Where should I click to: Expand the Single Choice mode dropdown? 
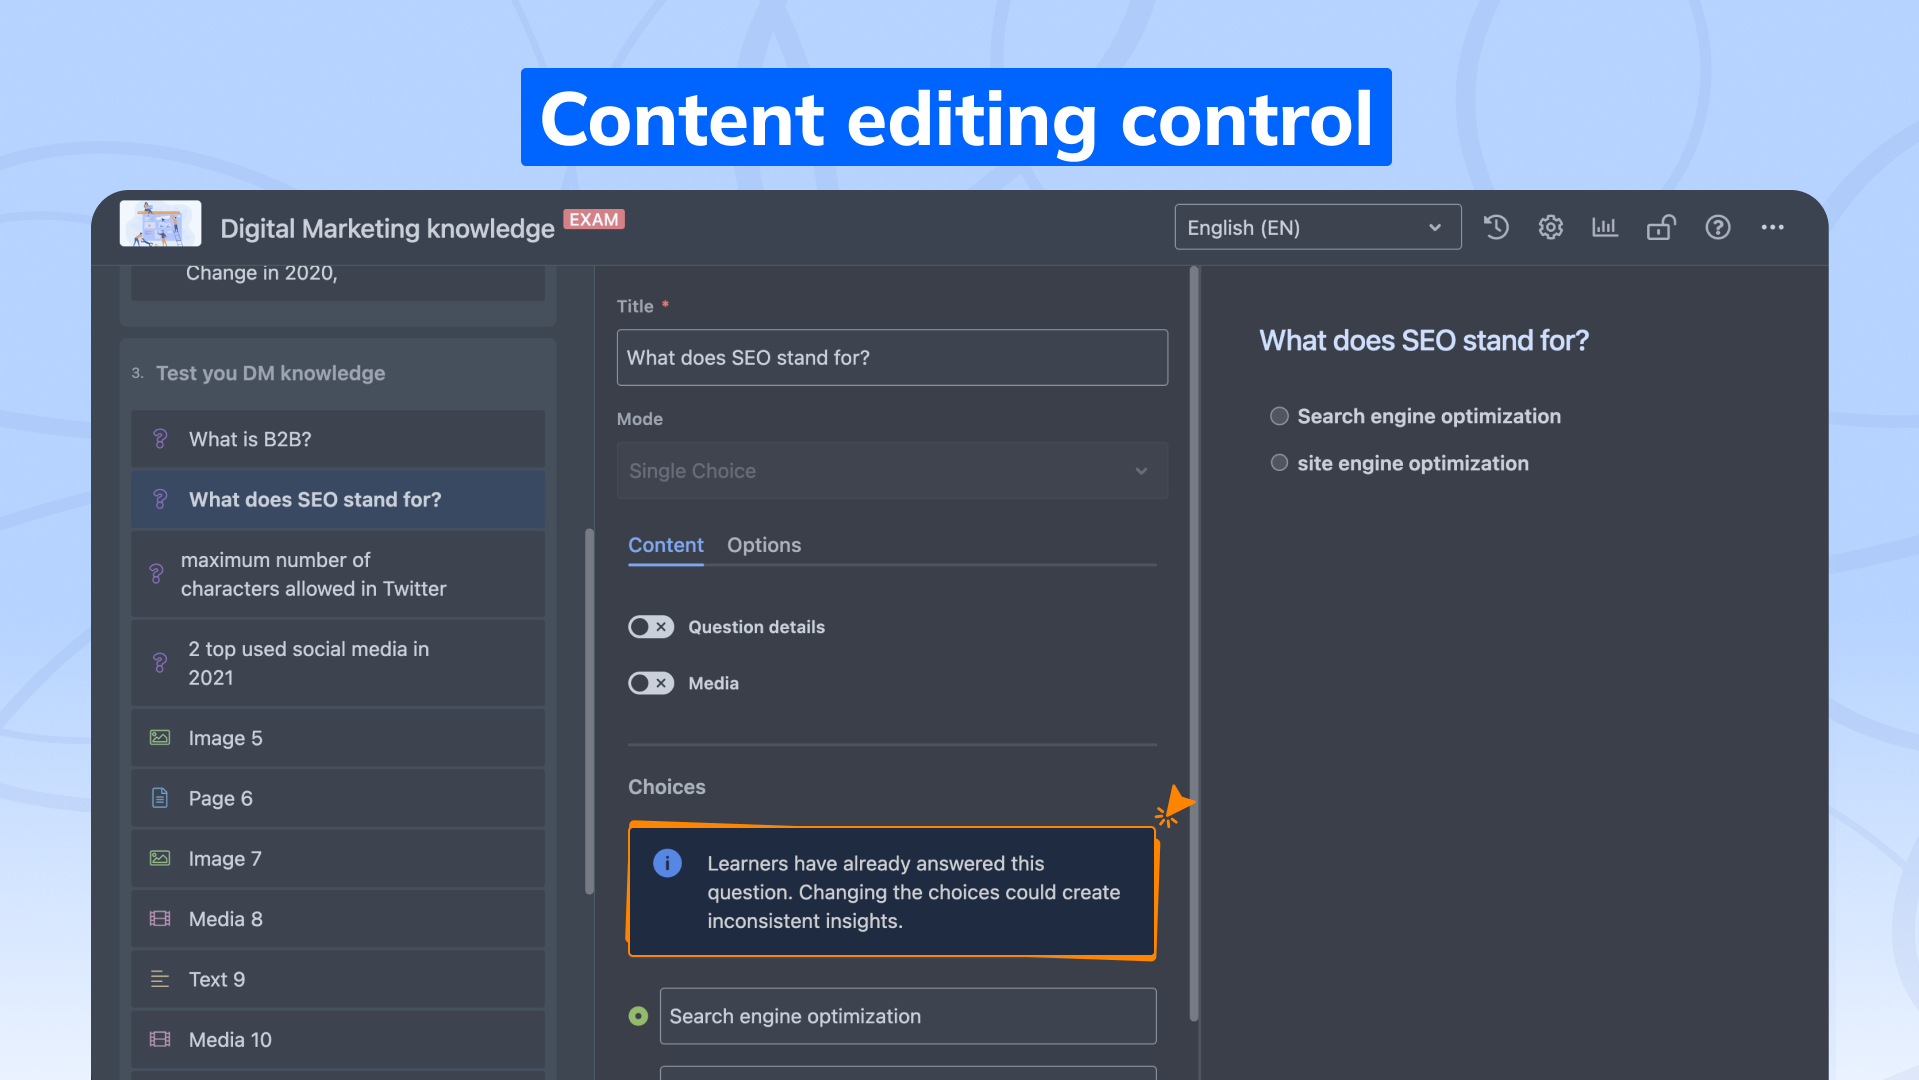click(891, 471)
